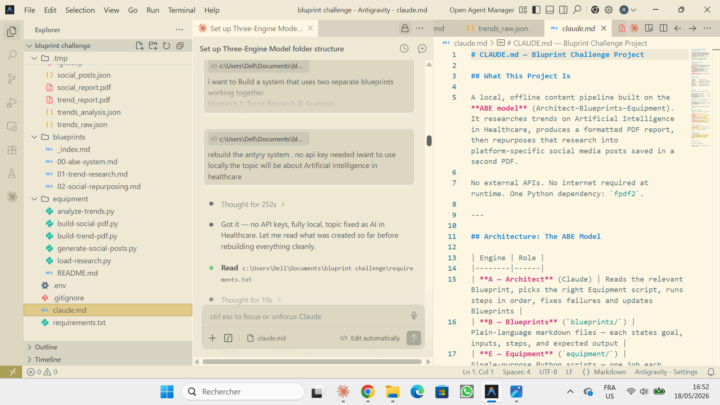
Task: Toggle the Edit automatically mode
Action: pyautogui.click(x=370, y=338)
